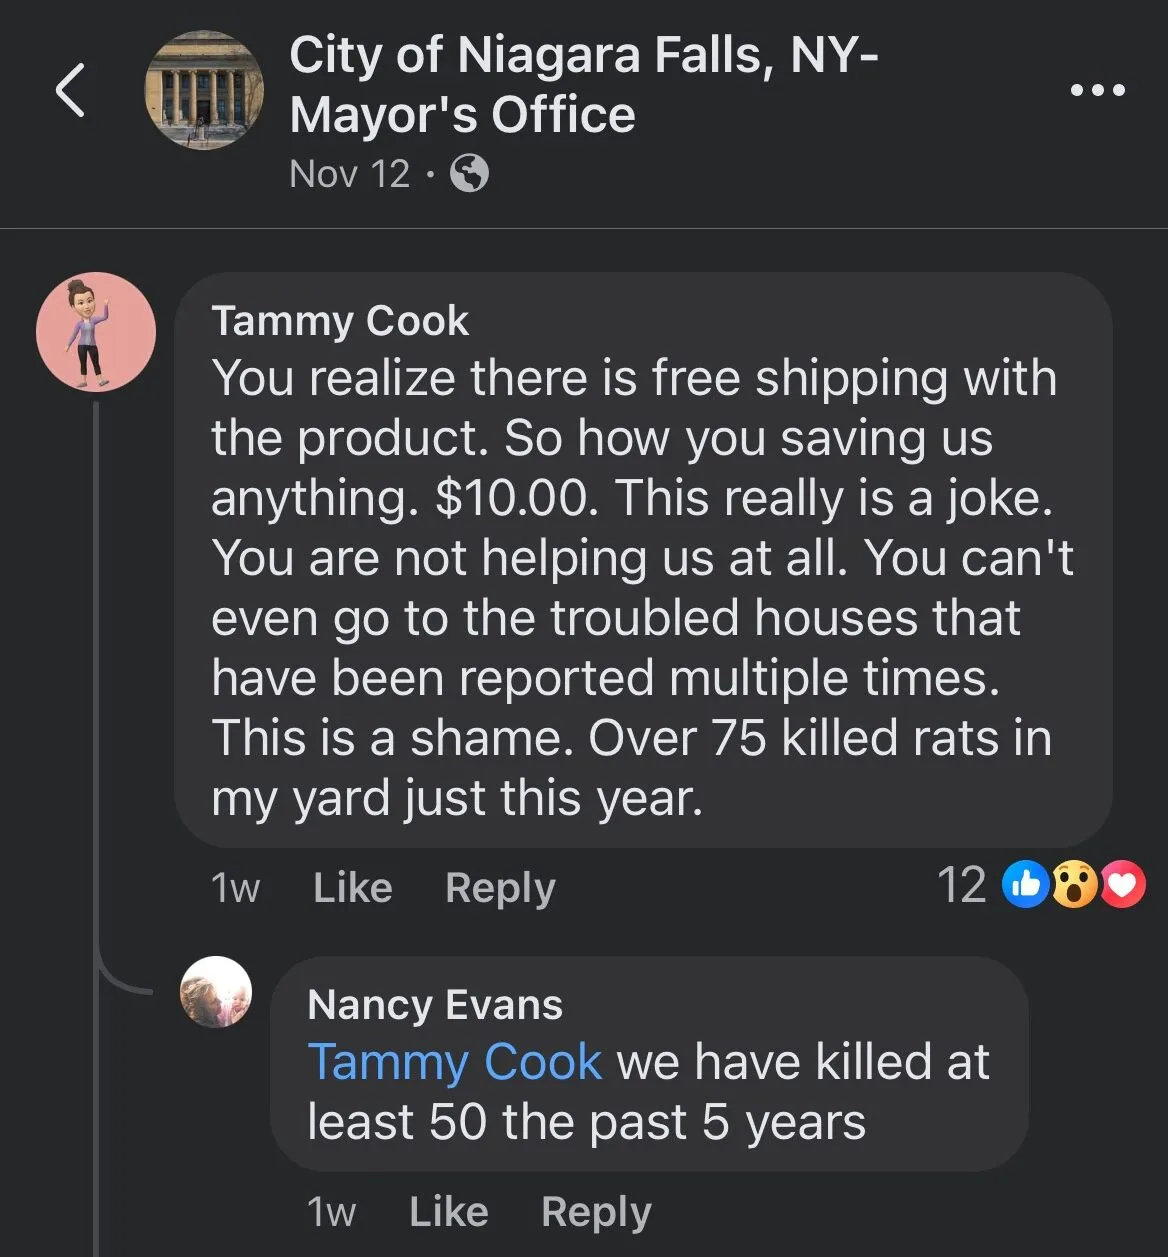Click the red heart reaction icon
Viewport: 1168px width, 1257px height.
click(1122, 884)
